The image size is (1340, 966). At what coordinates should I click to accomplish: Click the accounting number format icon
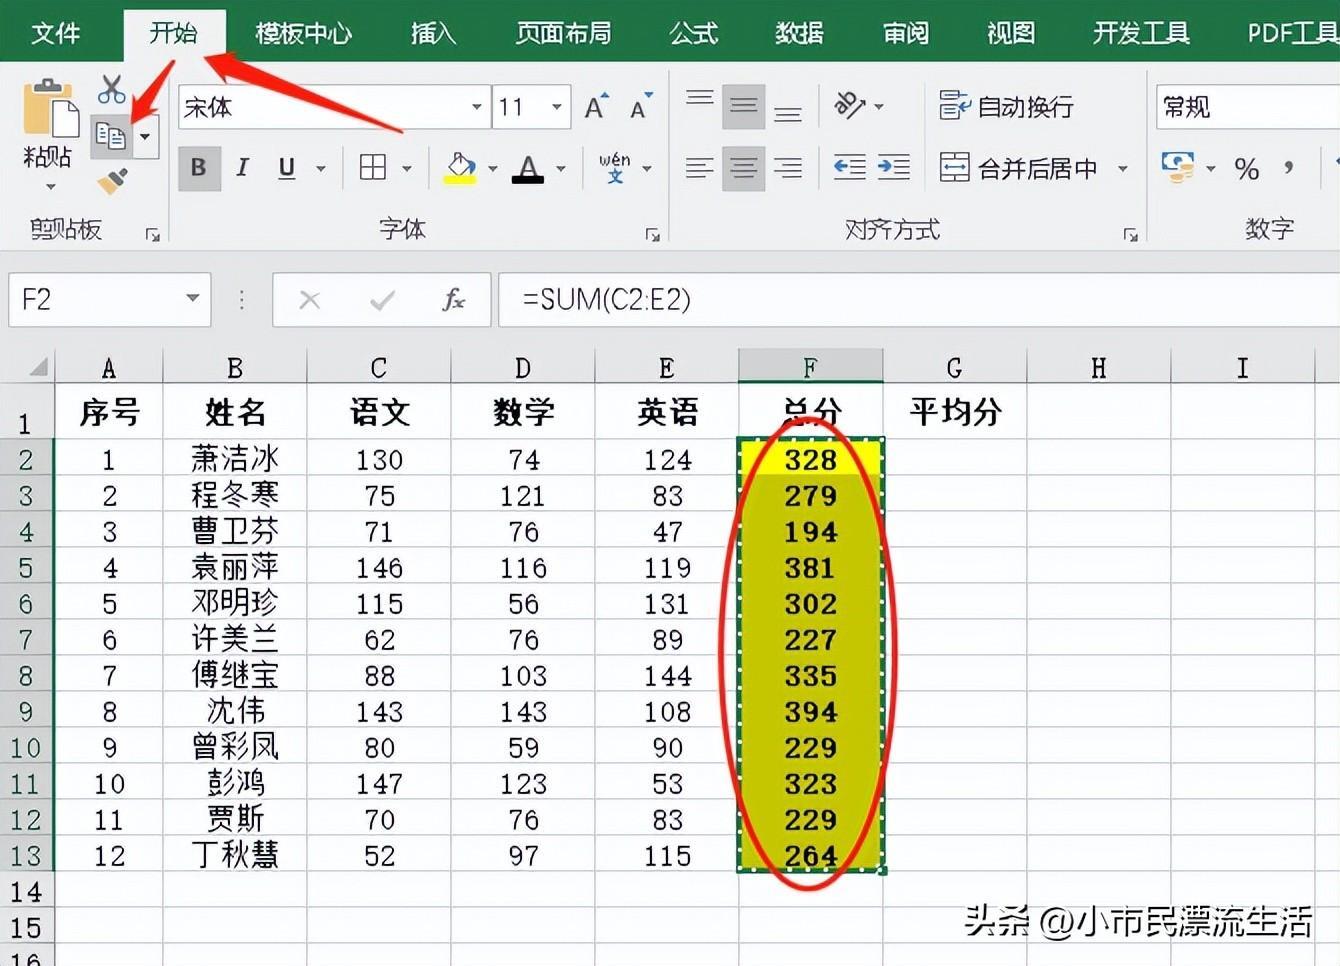coord(1178,167)
